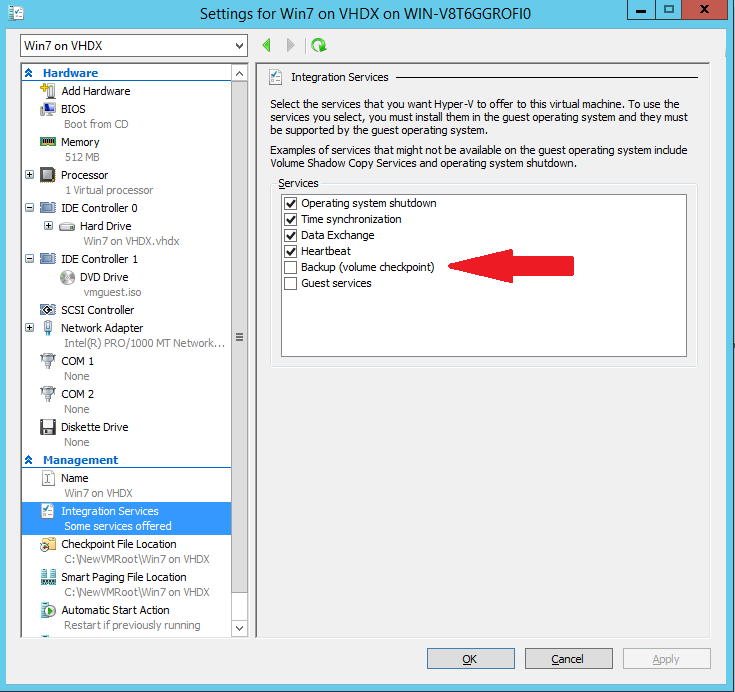Click the Integration Services header icon in right pane
Image resolution: width=735 pixels, height=692 pixels.
tap(276, 77)
